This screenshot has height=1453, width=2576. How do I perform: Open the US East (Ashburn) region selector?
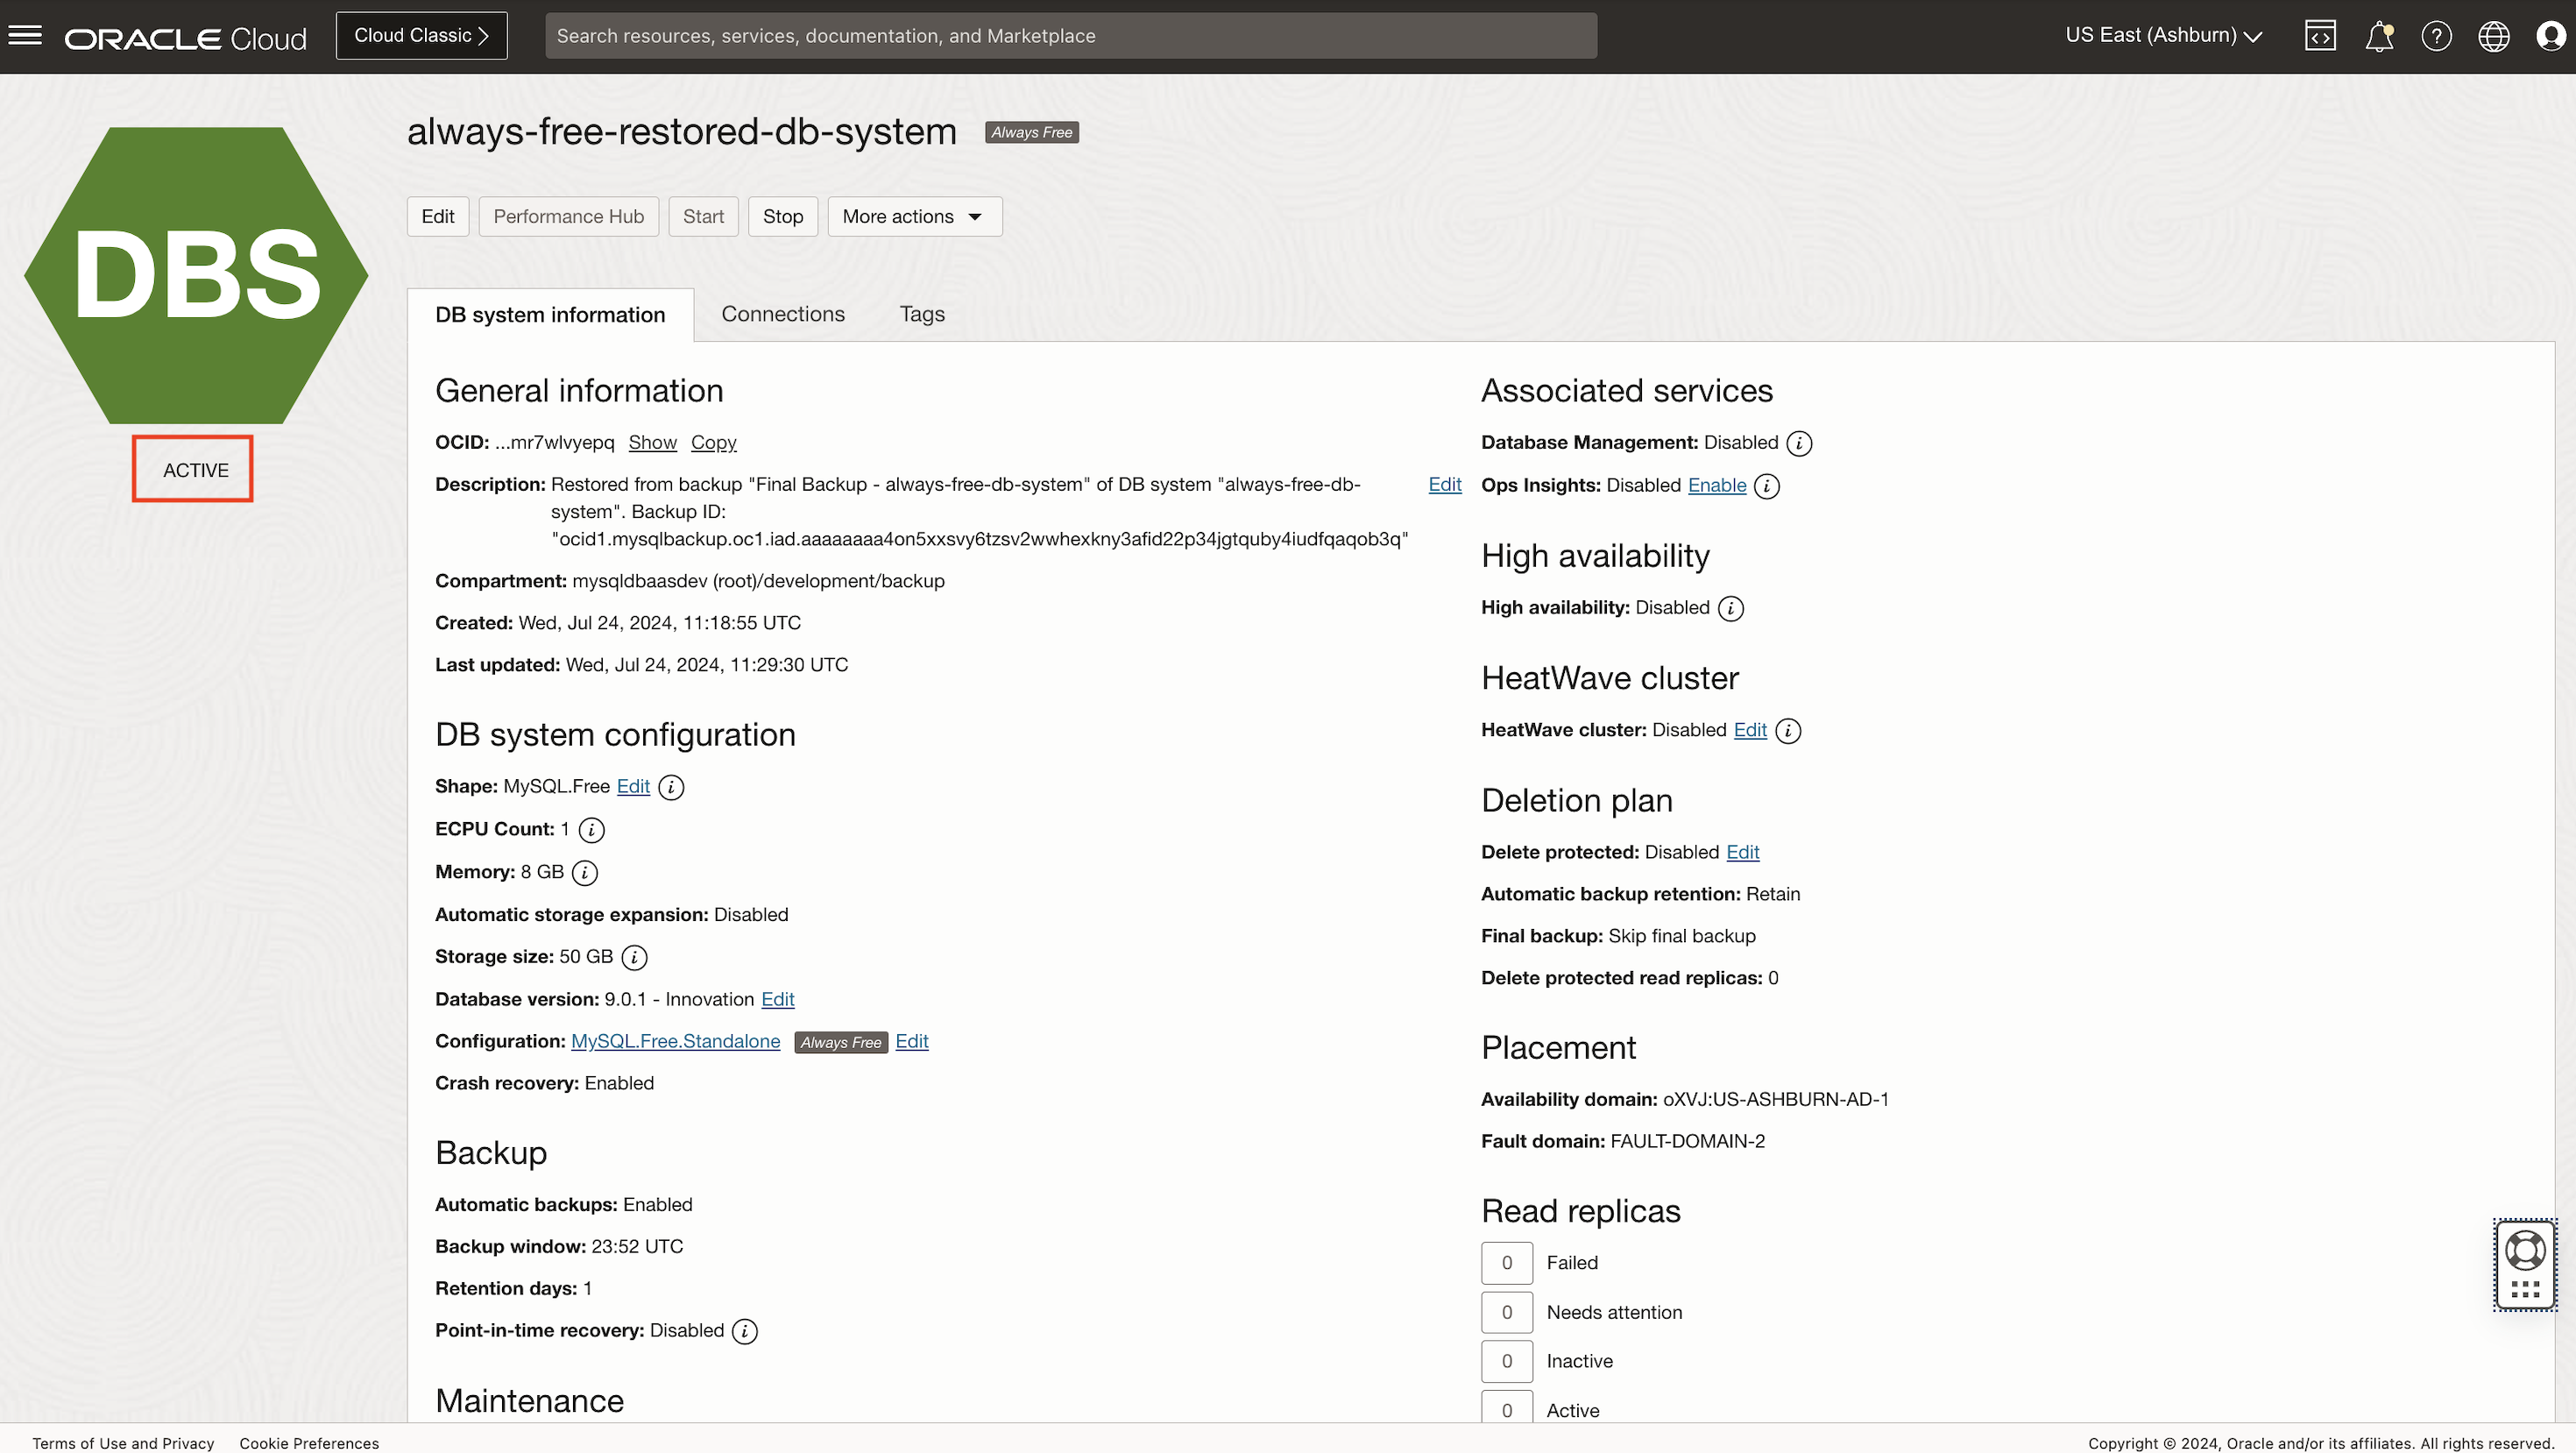coord(2164,36)
